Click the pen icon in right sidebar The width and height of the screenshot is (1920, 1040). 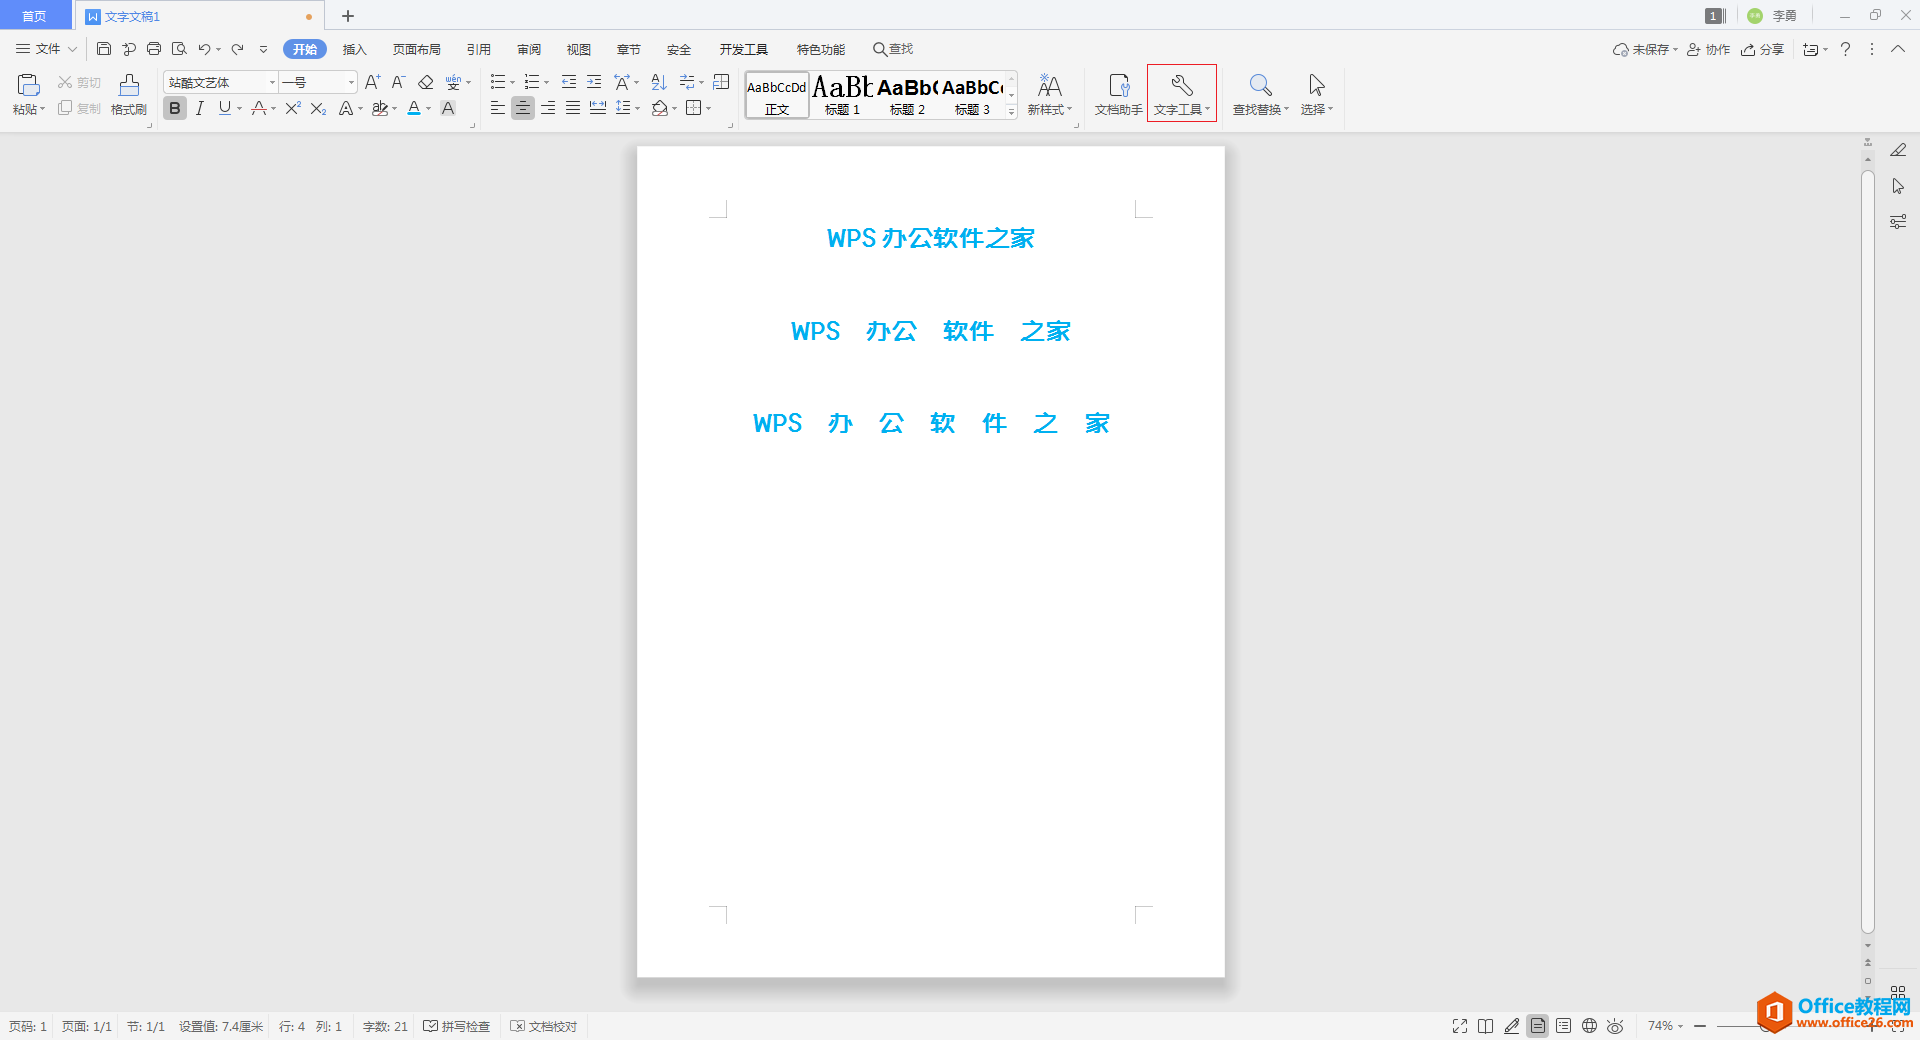pos(1898,150)
